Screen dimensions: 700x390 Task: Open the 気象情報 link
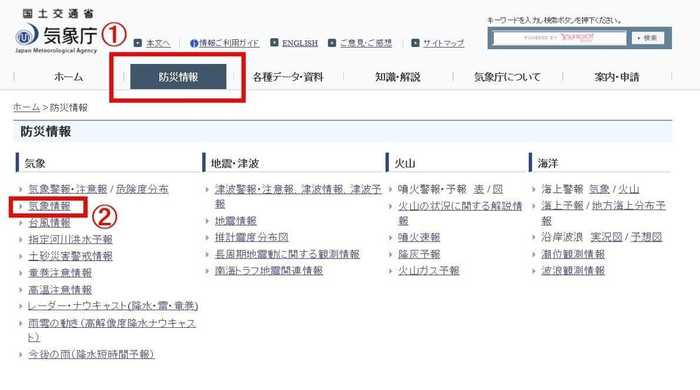pos(49,206)
